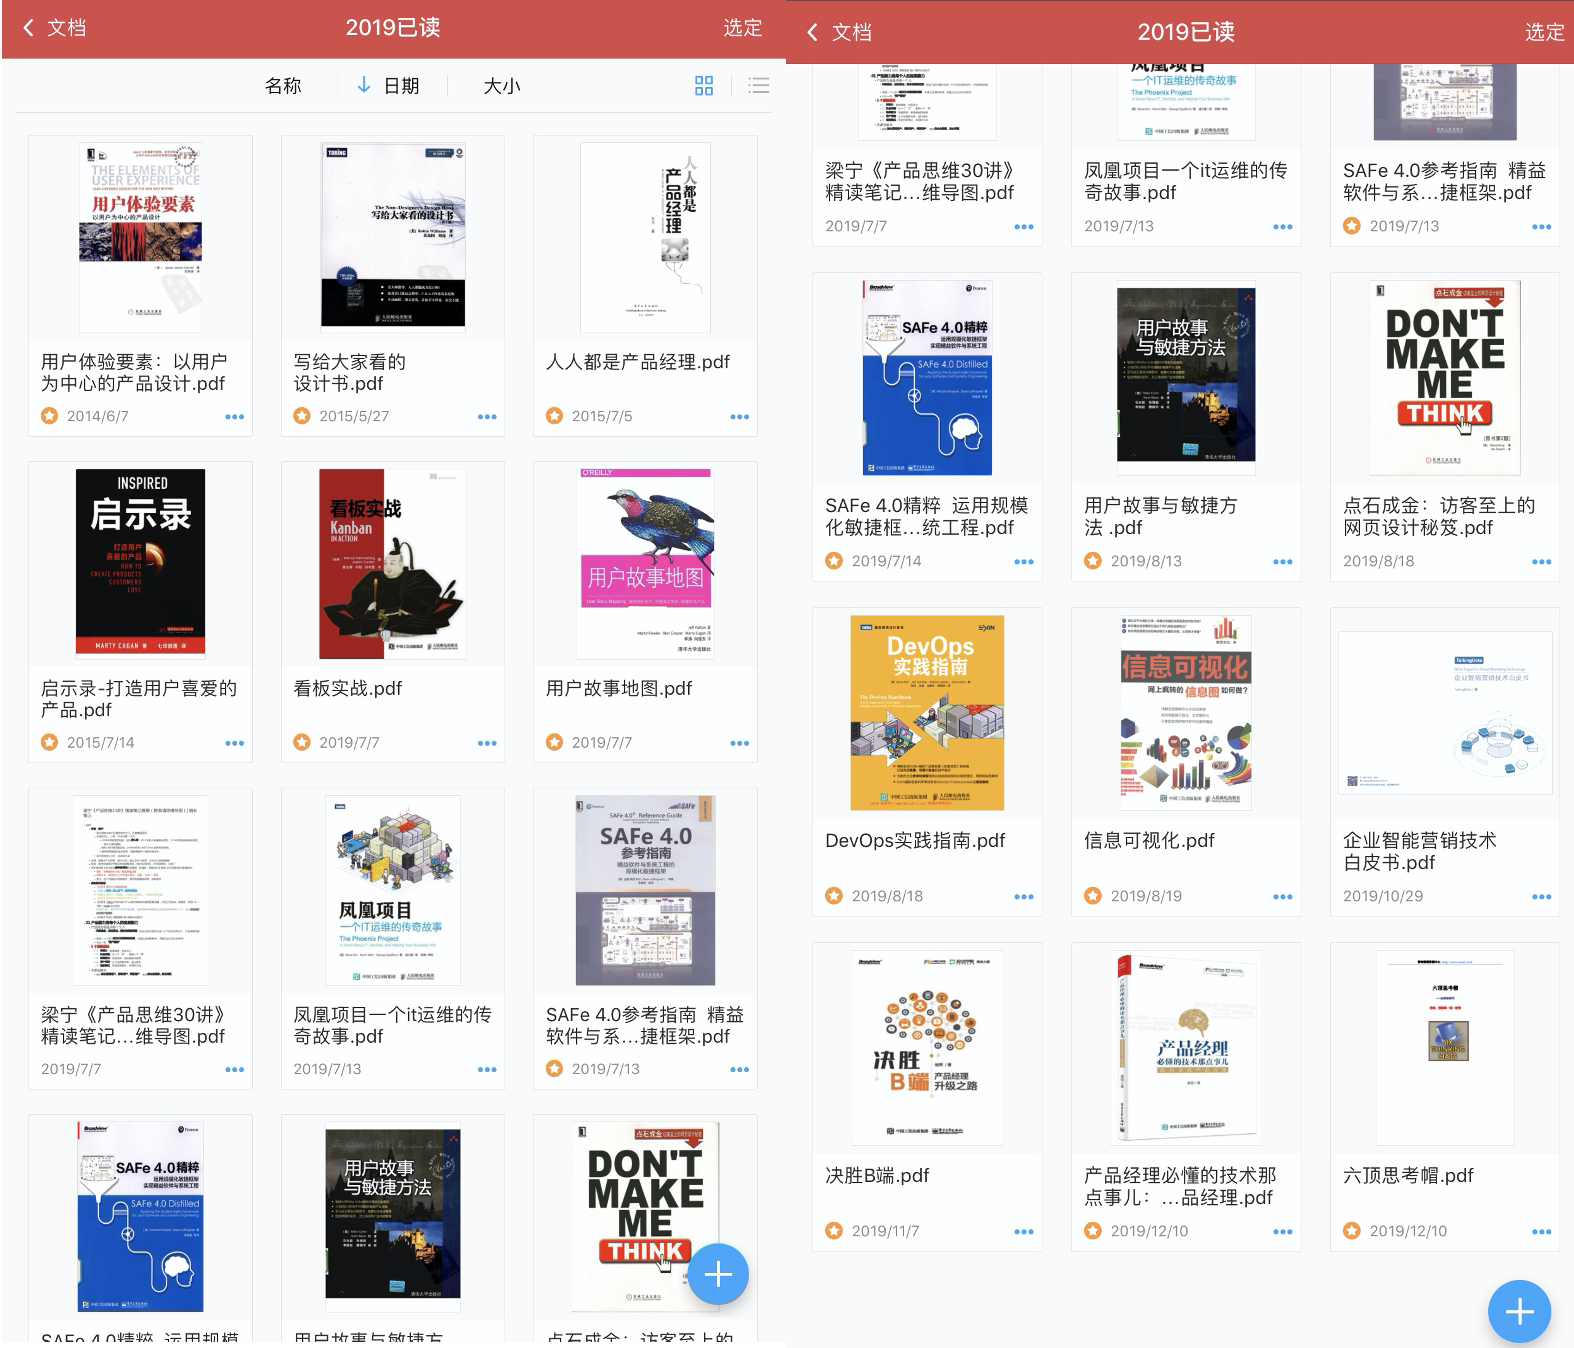Screen dimensions: 1574x1348
Task: Toggle star for SAFe 4.0参考指南, left screen
Action: coord(554,1069)
